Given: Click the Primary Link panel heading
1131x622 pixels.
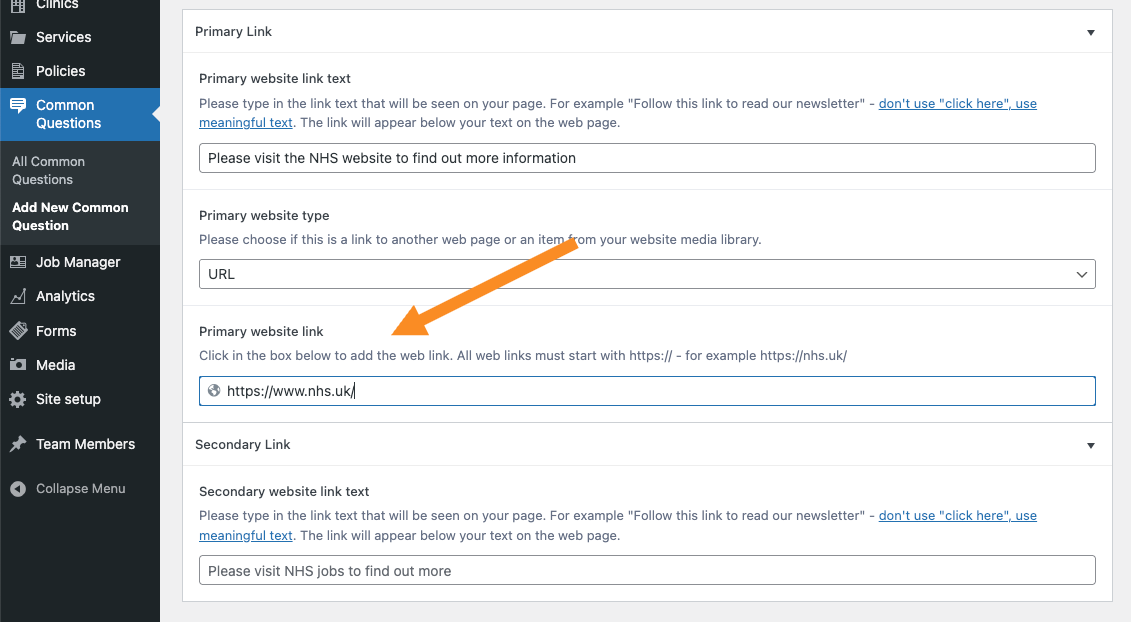Looking at the screenshot, I should [x=233, y=32].
